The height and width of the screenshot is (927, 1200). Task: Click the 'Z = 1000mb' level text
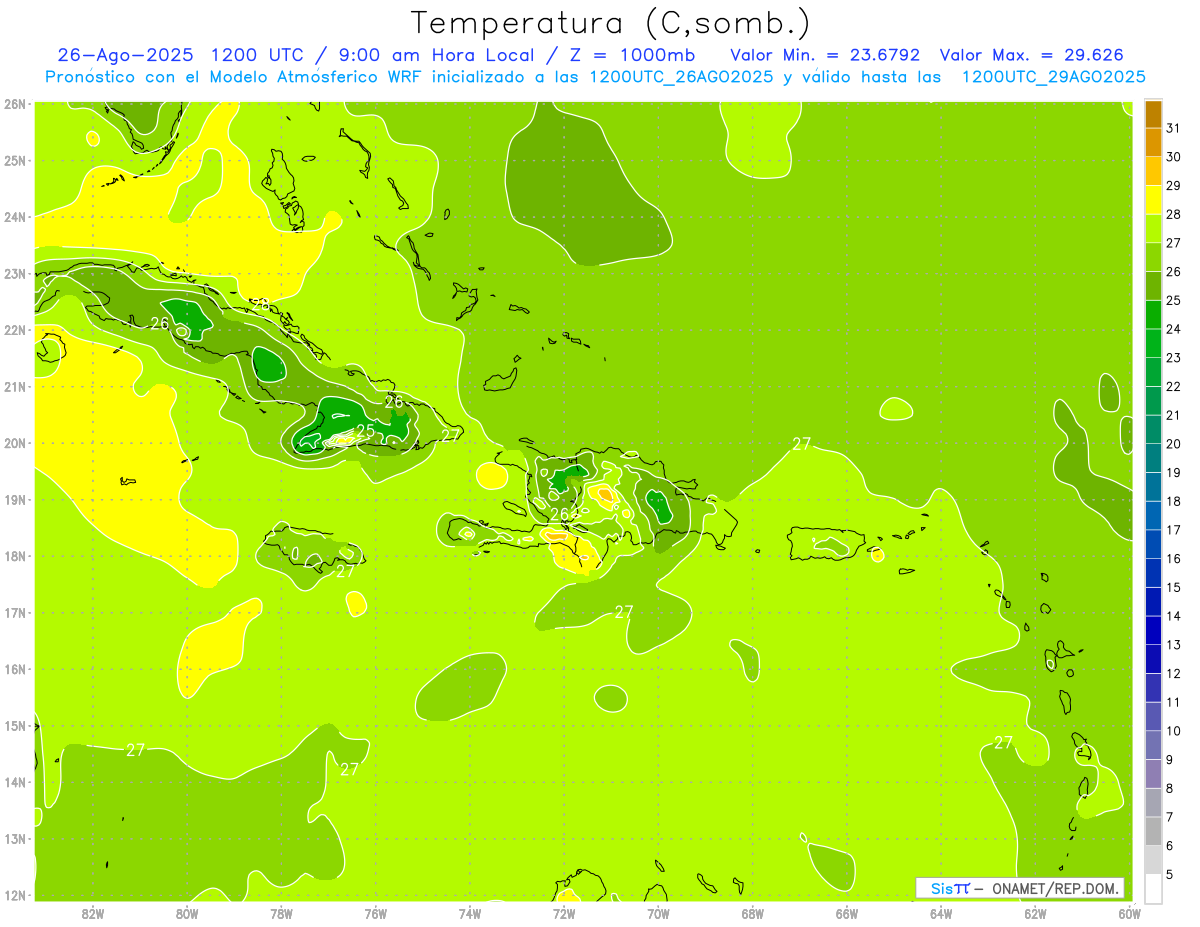(x=631, y=55)
